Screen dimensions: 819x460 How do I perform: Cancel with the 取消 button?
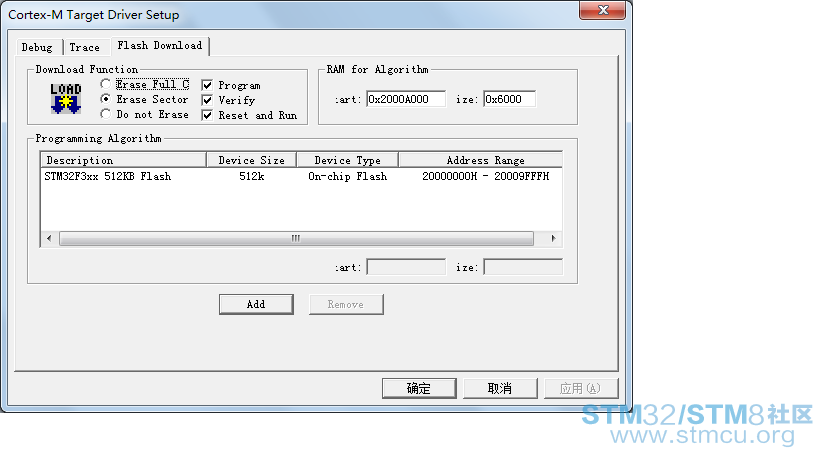pos(500,388)
